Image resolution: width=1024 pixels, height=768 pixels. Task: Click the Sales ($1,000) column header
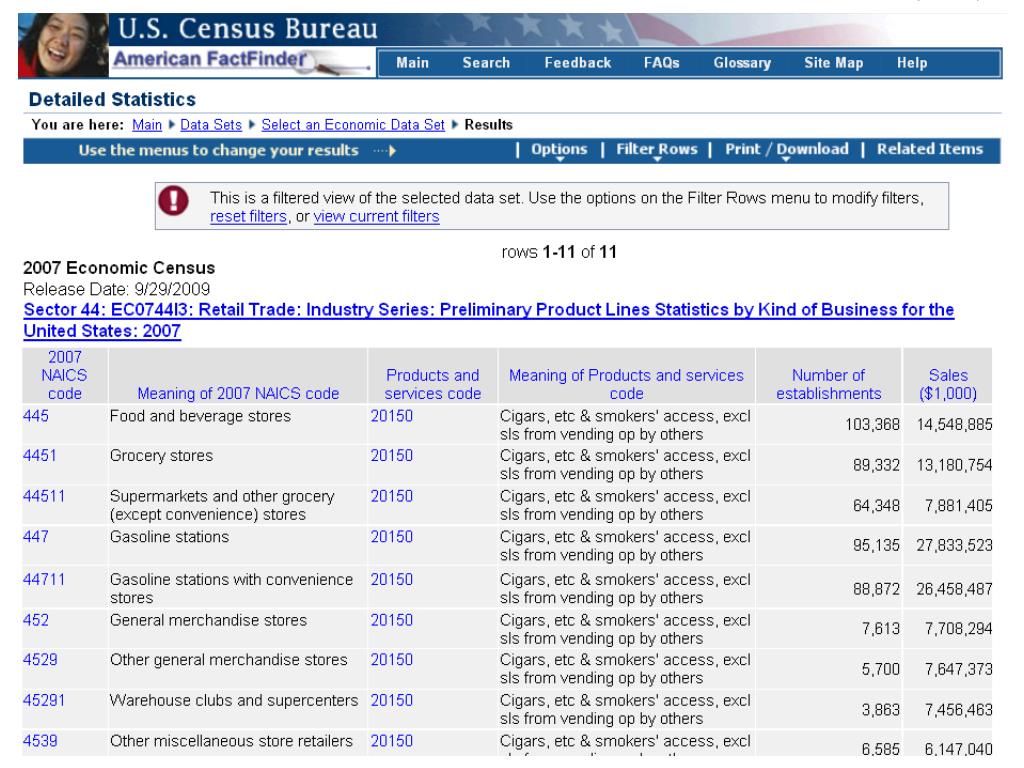click(x=948, y=385)
